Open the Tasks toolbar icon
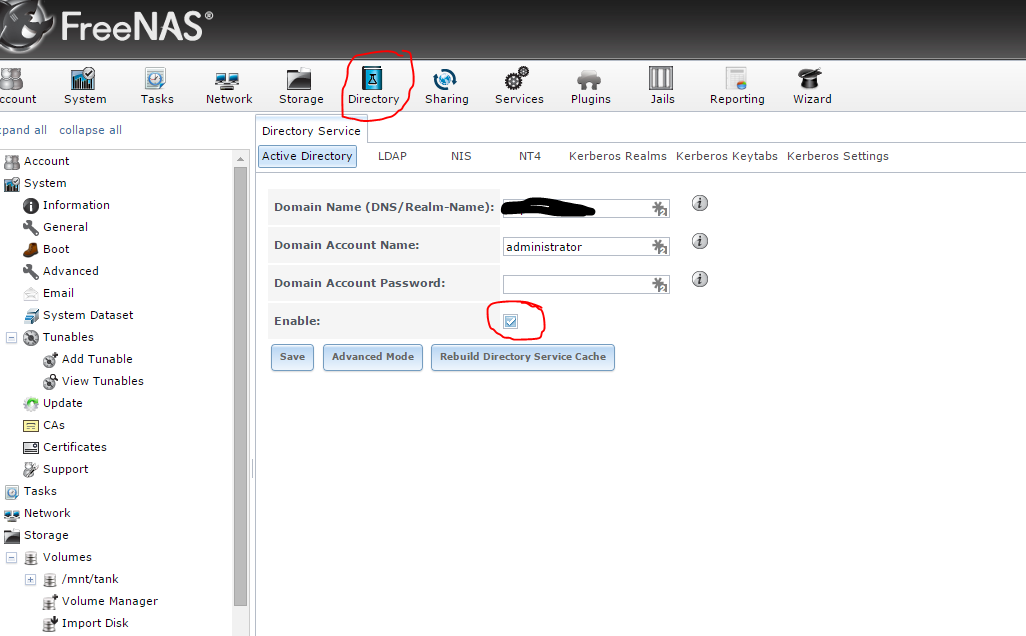1026x636 pixels. point(156,86)
